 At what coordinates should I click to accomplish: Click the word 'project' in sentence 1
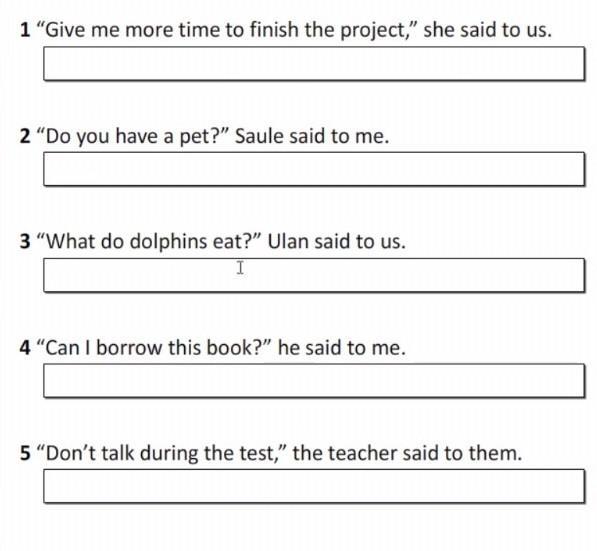373,31
